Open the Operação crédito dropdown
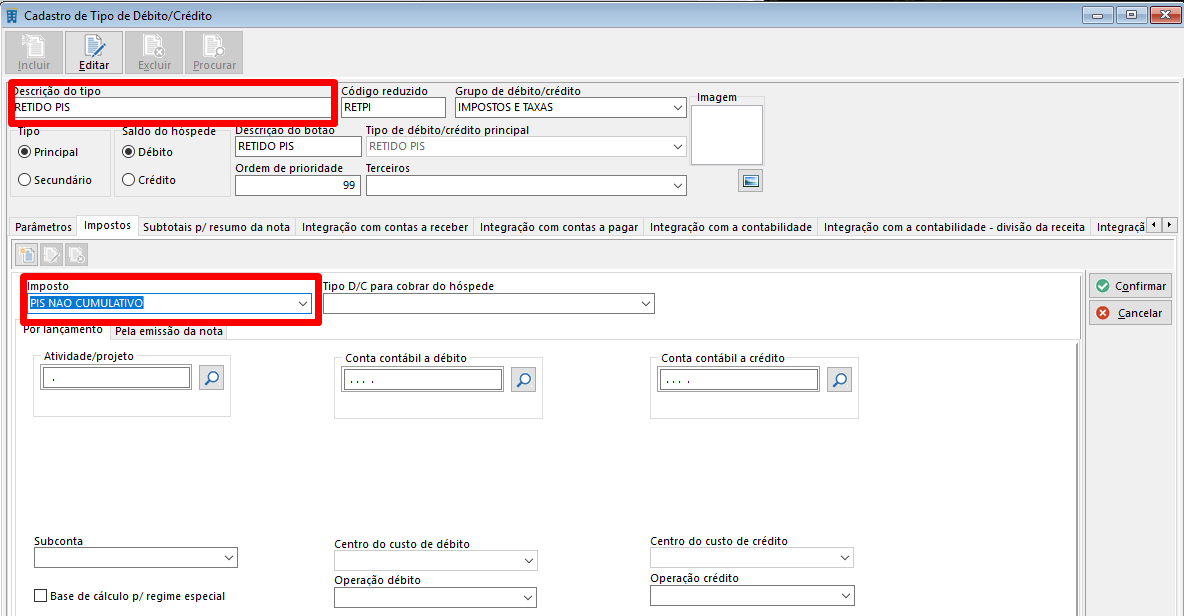Screen dimensions: 1184x616 click(845, 595)
